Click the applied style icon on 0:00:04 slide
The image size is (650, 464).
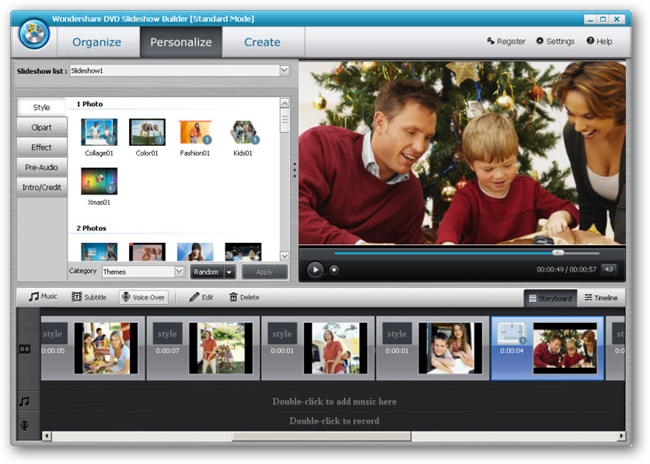pos(512,333)
